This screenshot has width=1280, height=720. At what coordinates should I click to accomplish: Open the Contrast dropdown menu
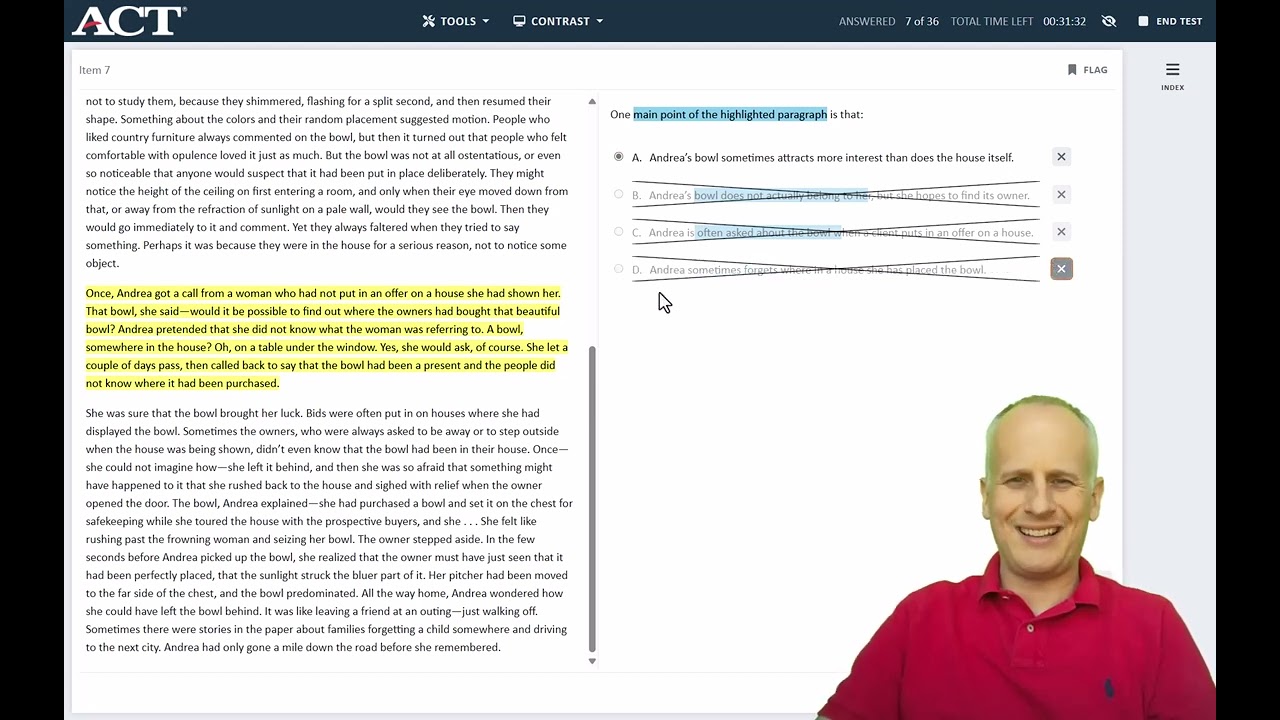[558, 21]
